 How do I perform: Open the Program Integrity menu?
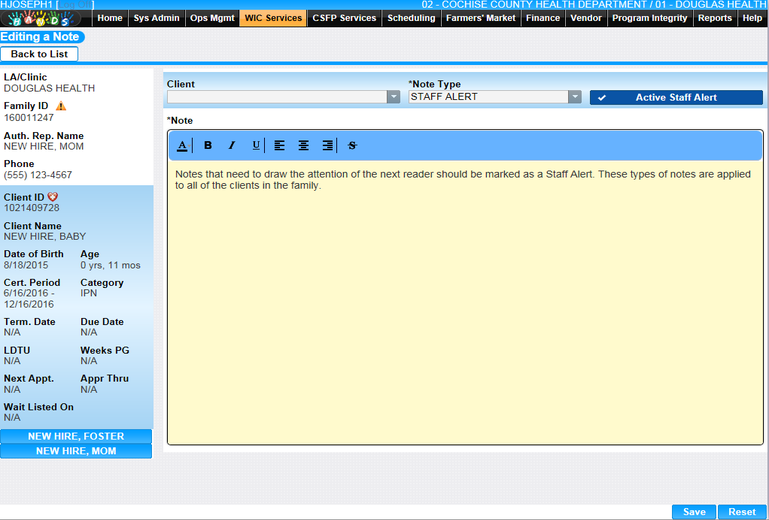pyautogui.click(x=650, y=18)
